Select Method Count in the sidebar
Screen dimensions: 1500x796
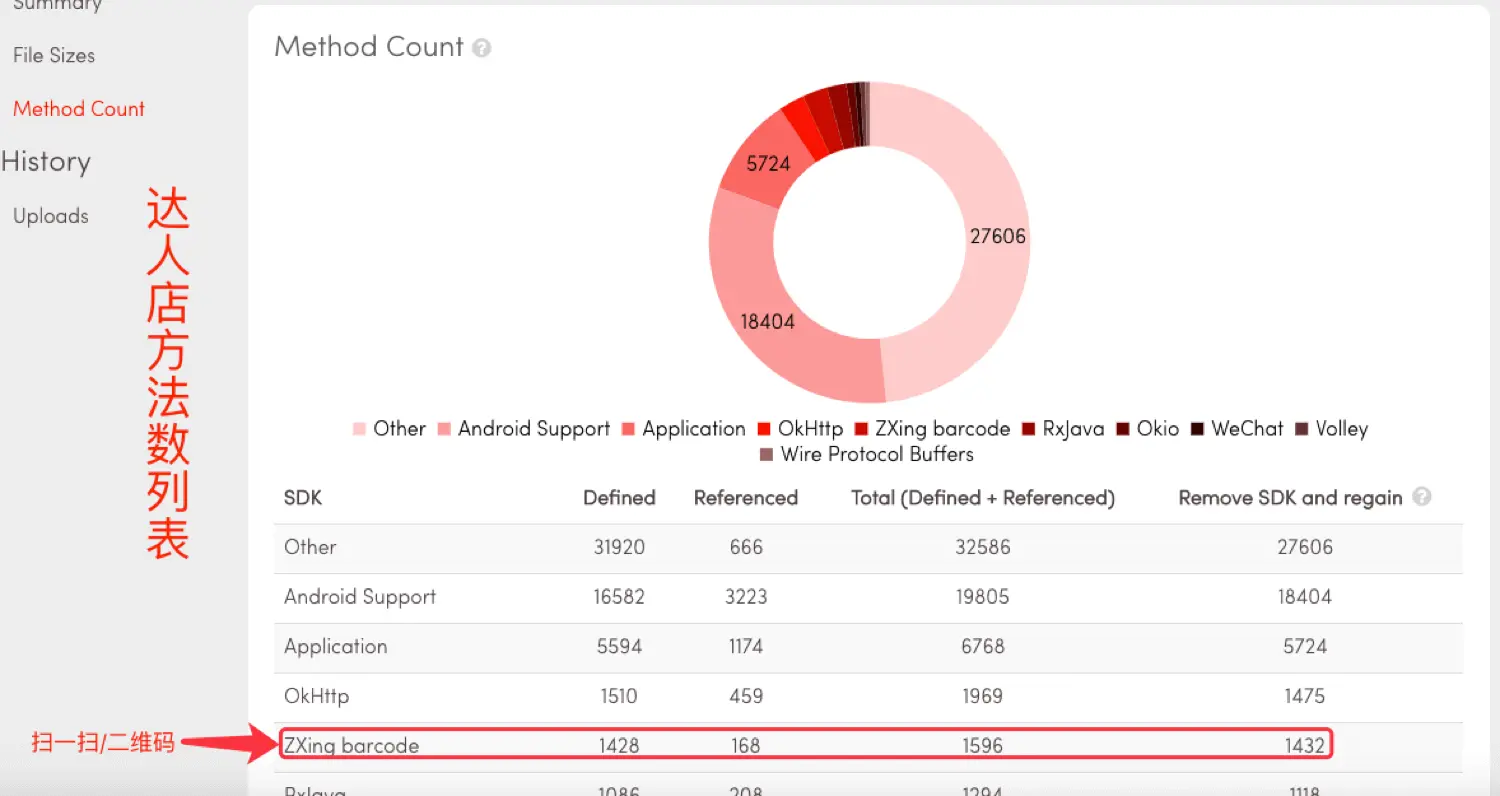(x=78, y=108)
